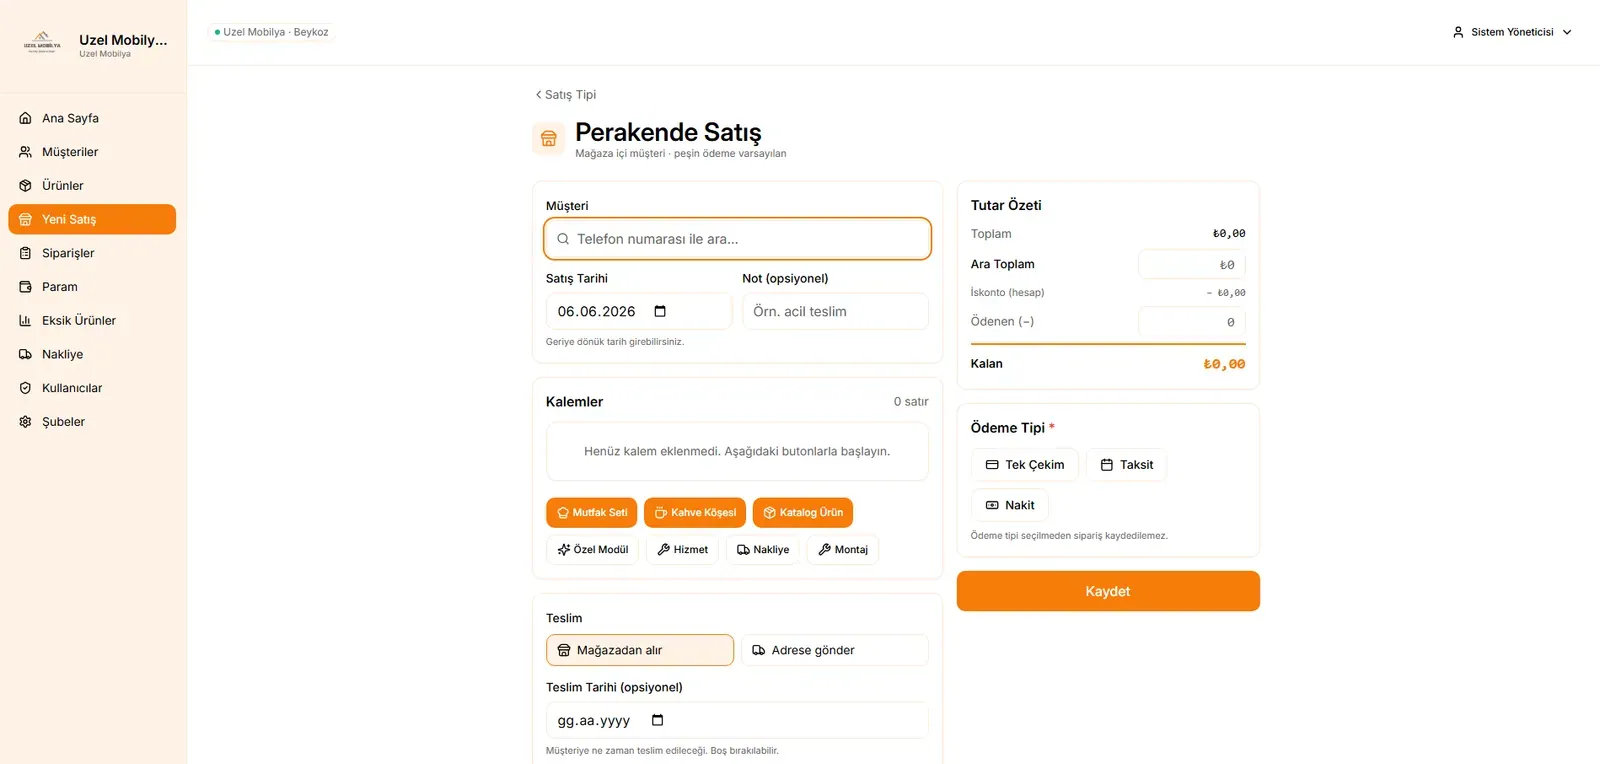
Task: Click the search icon in Müşteri field
Action: click(563, 239)
